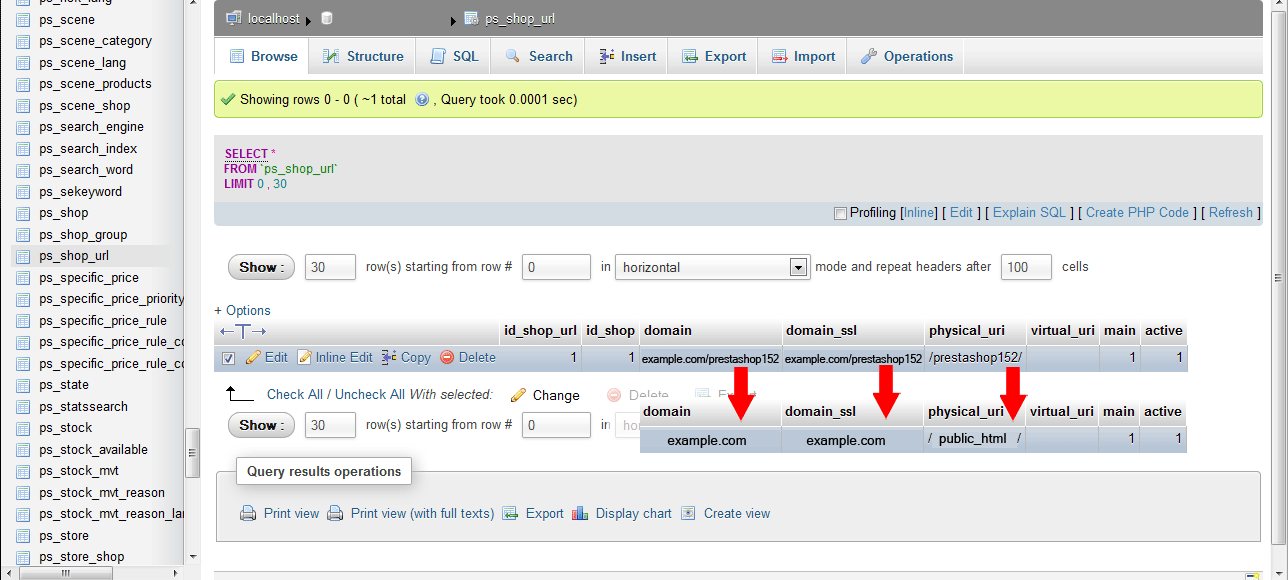The height and width of the screenshot is (580, 1288).
Task: Open the Export tab
Action: point(714,57)
